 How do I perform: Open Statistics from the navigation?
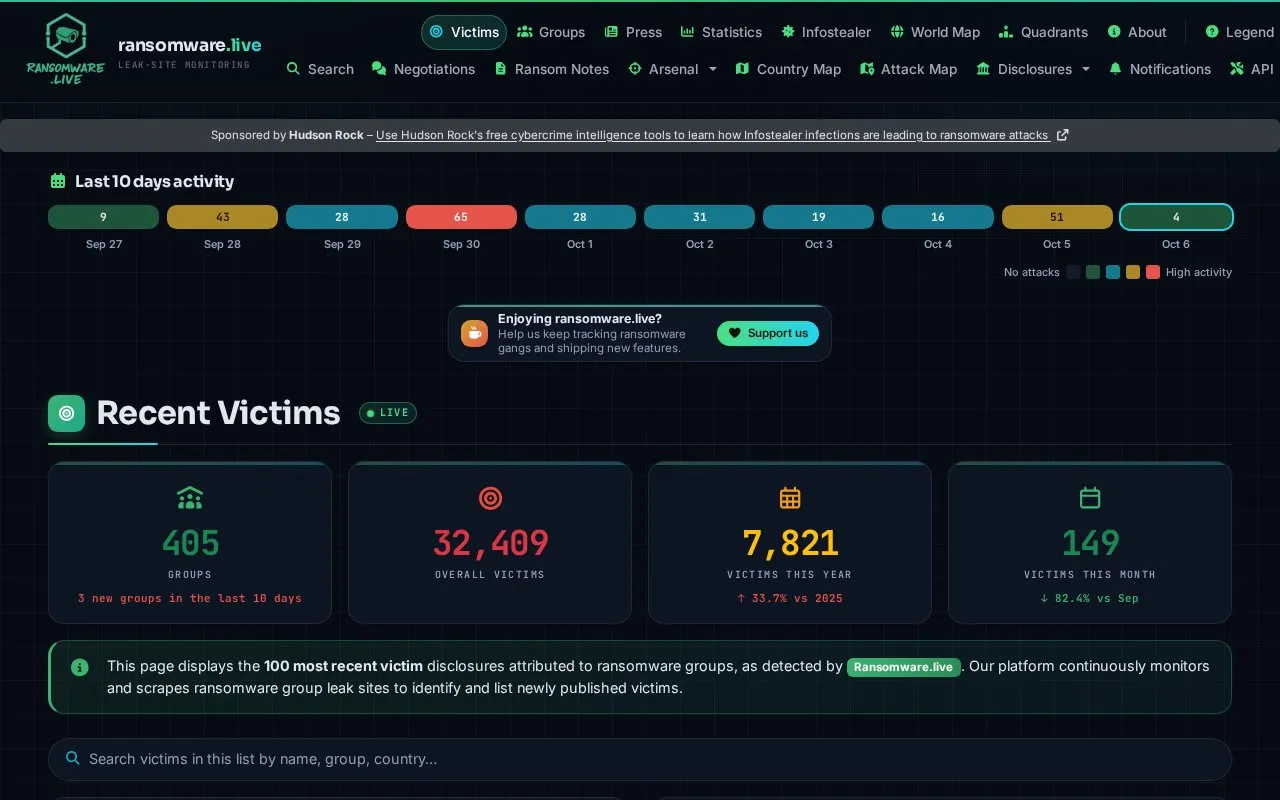[x=721, y=32]
